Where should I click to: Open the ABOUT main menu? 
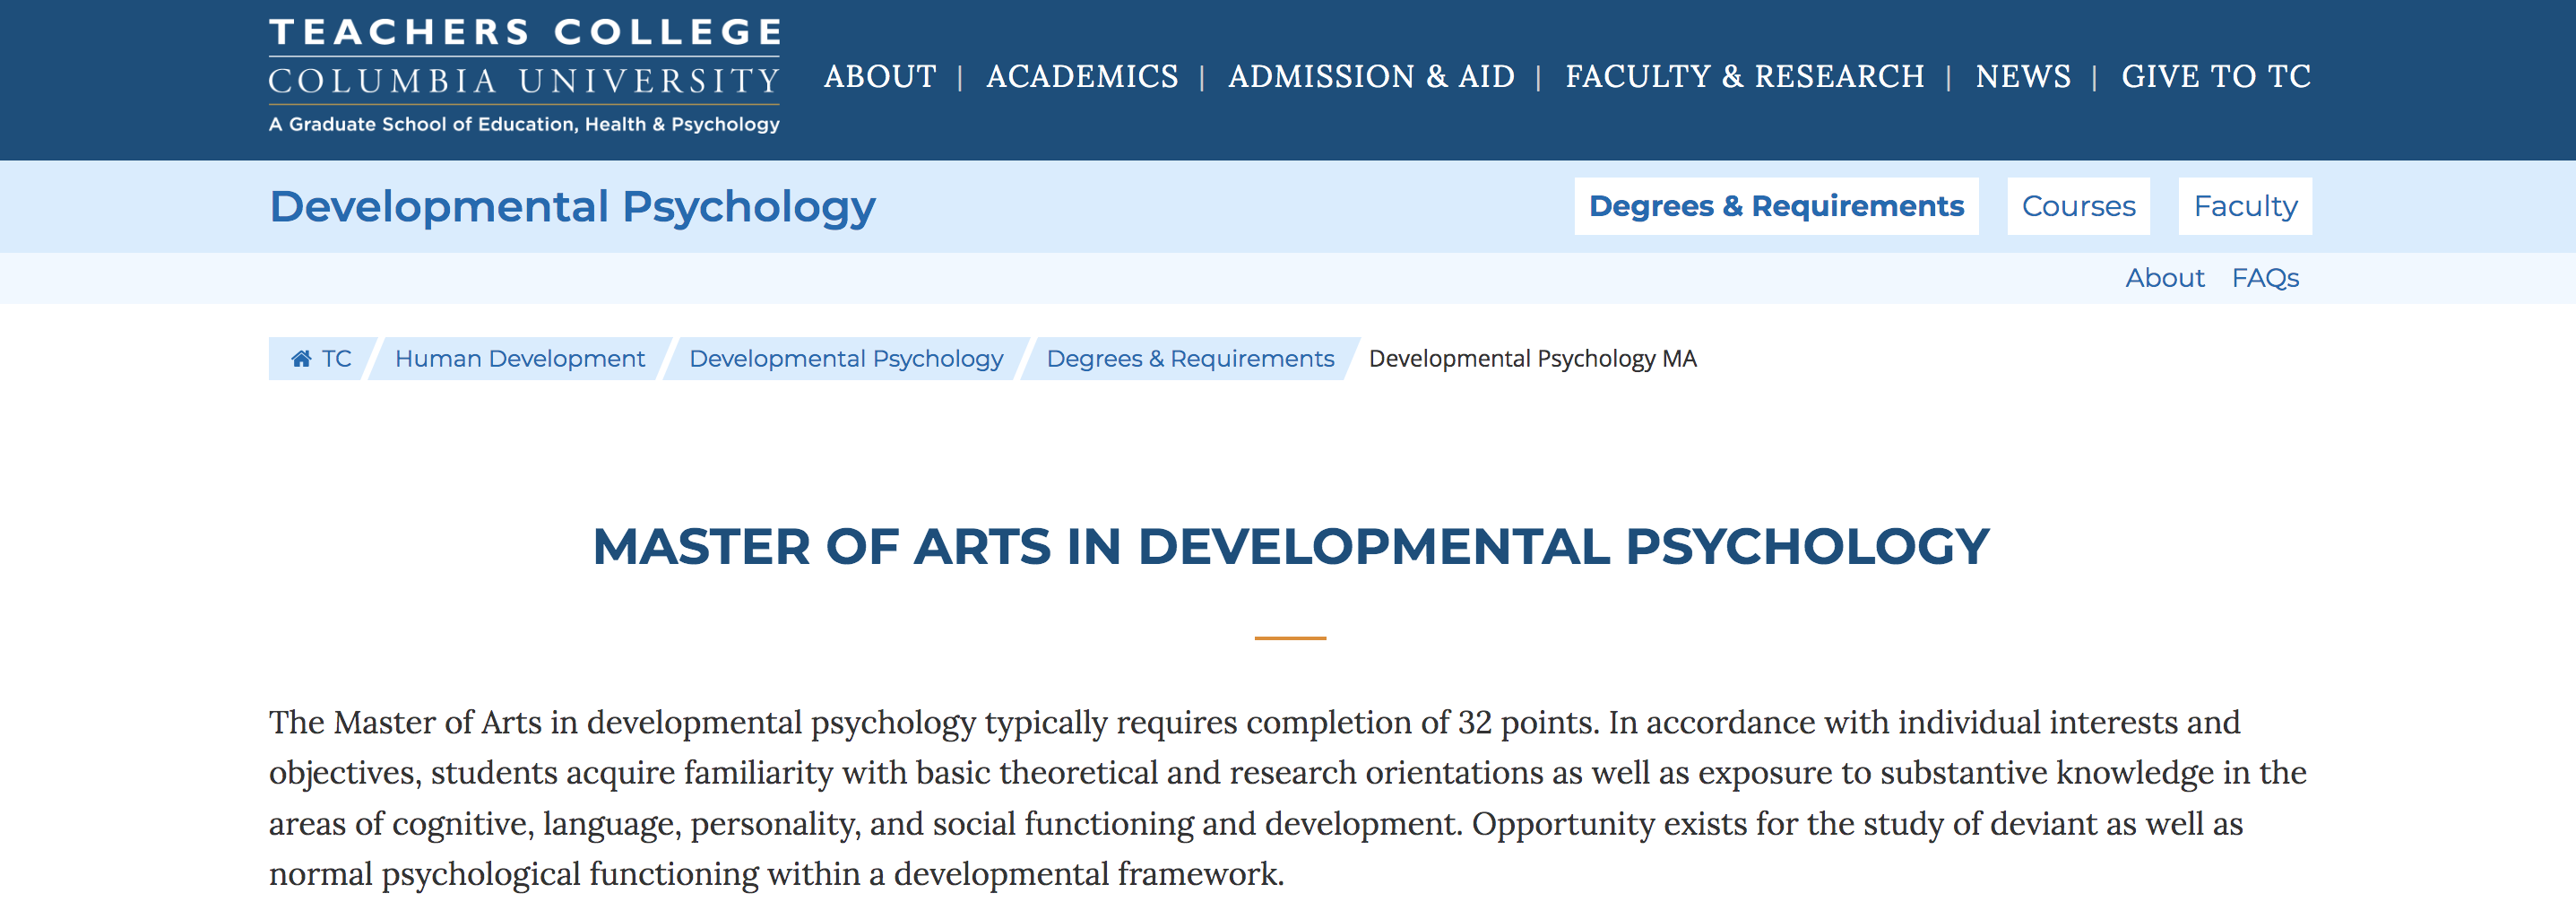click(880, 76)
